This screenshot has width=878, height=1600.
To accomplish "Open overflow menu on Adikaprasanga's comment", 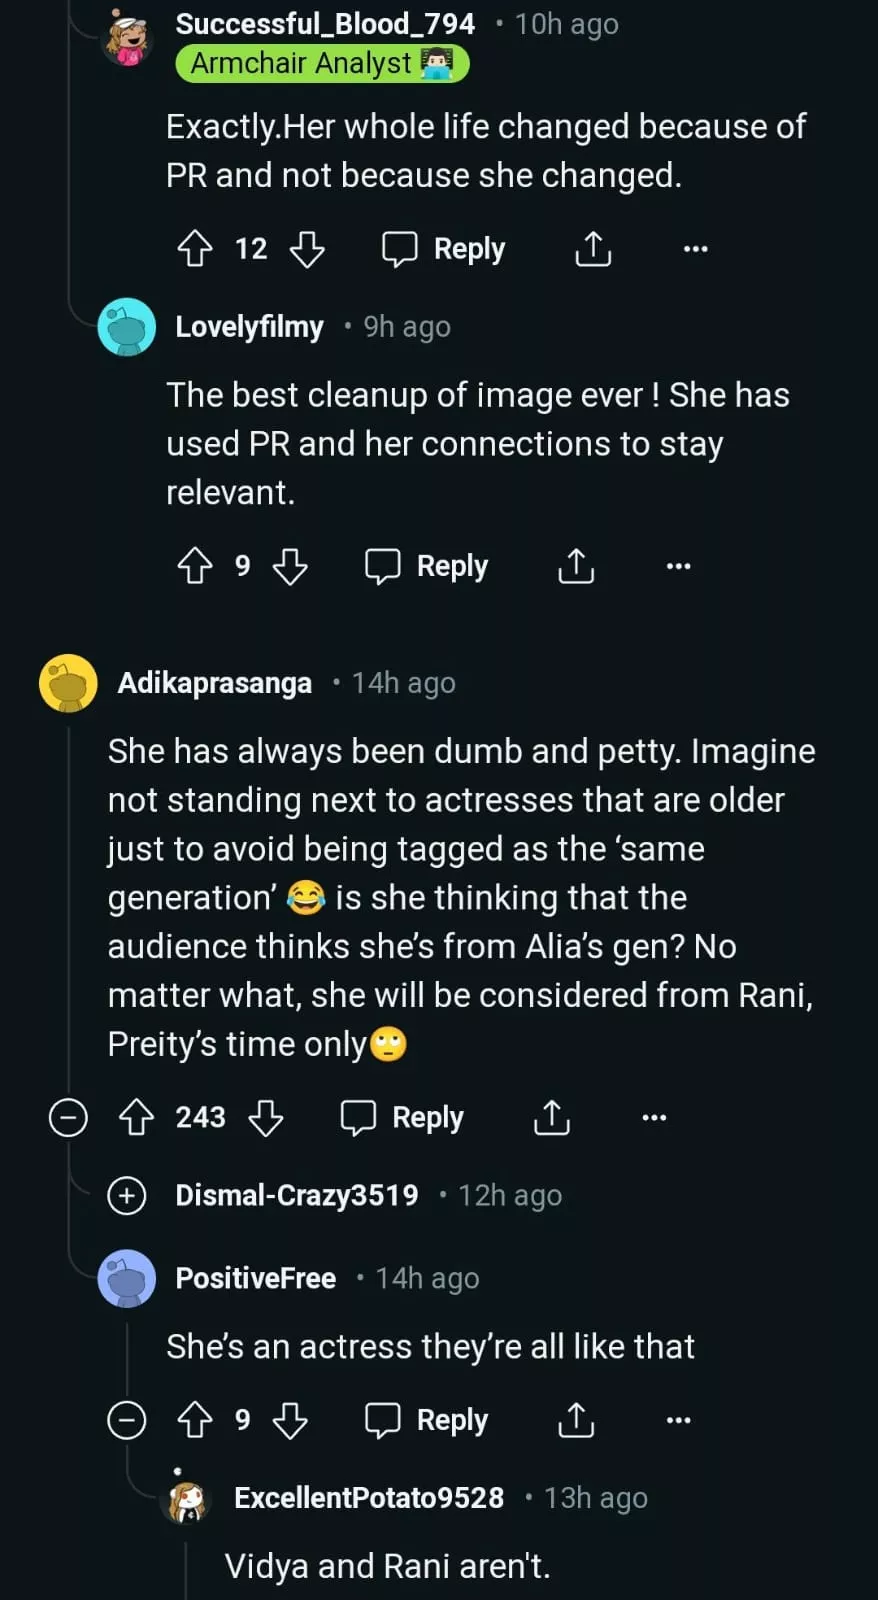I will (x=654, y=1117).
